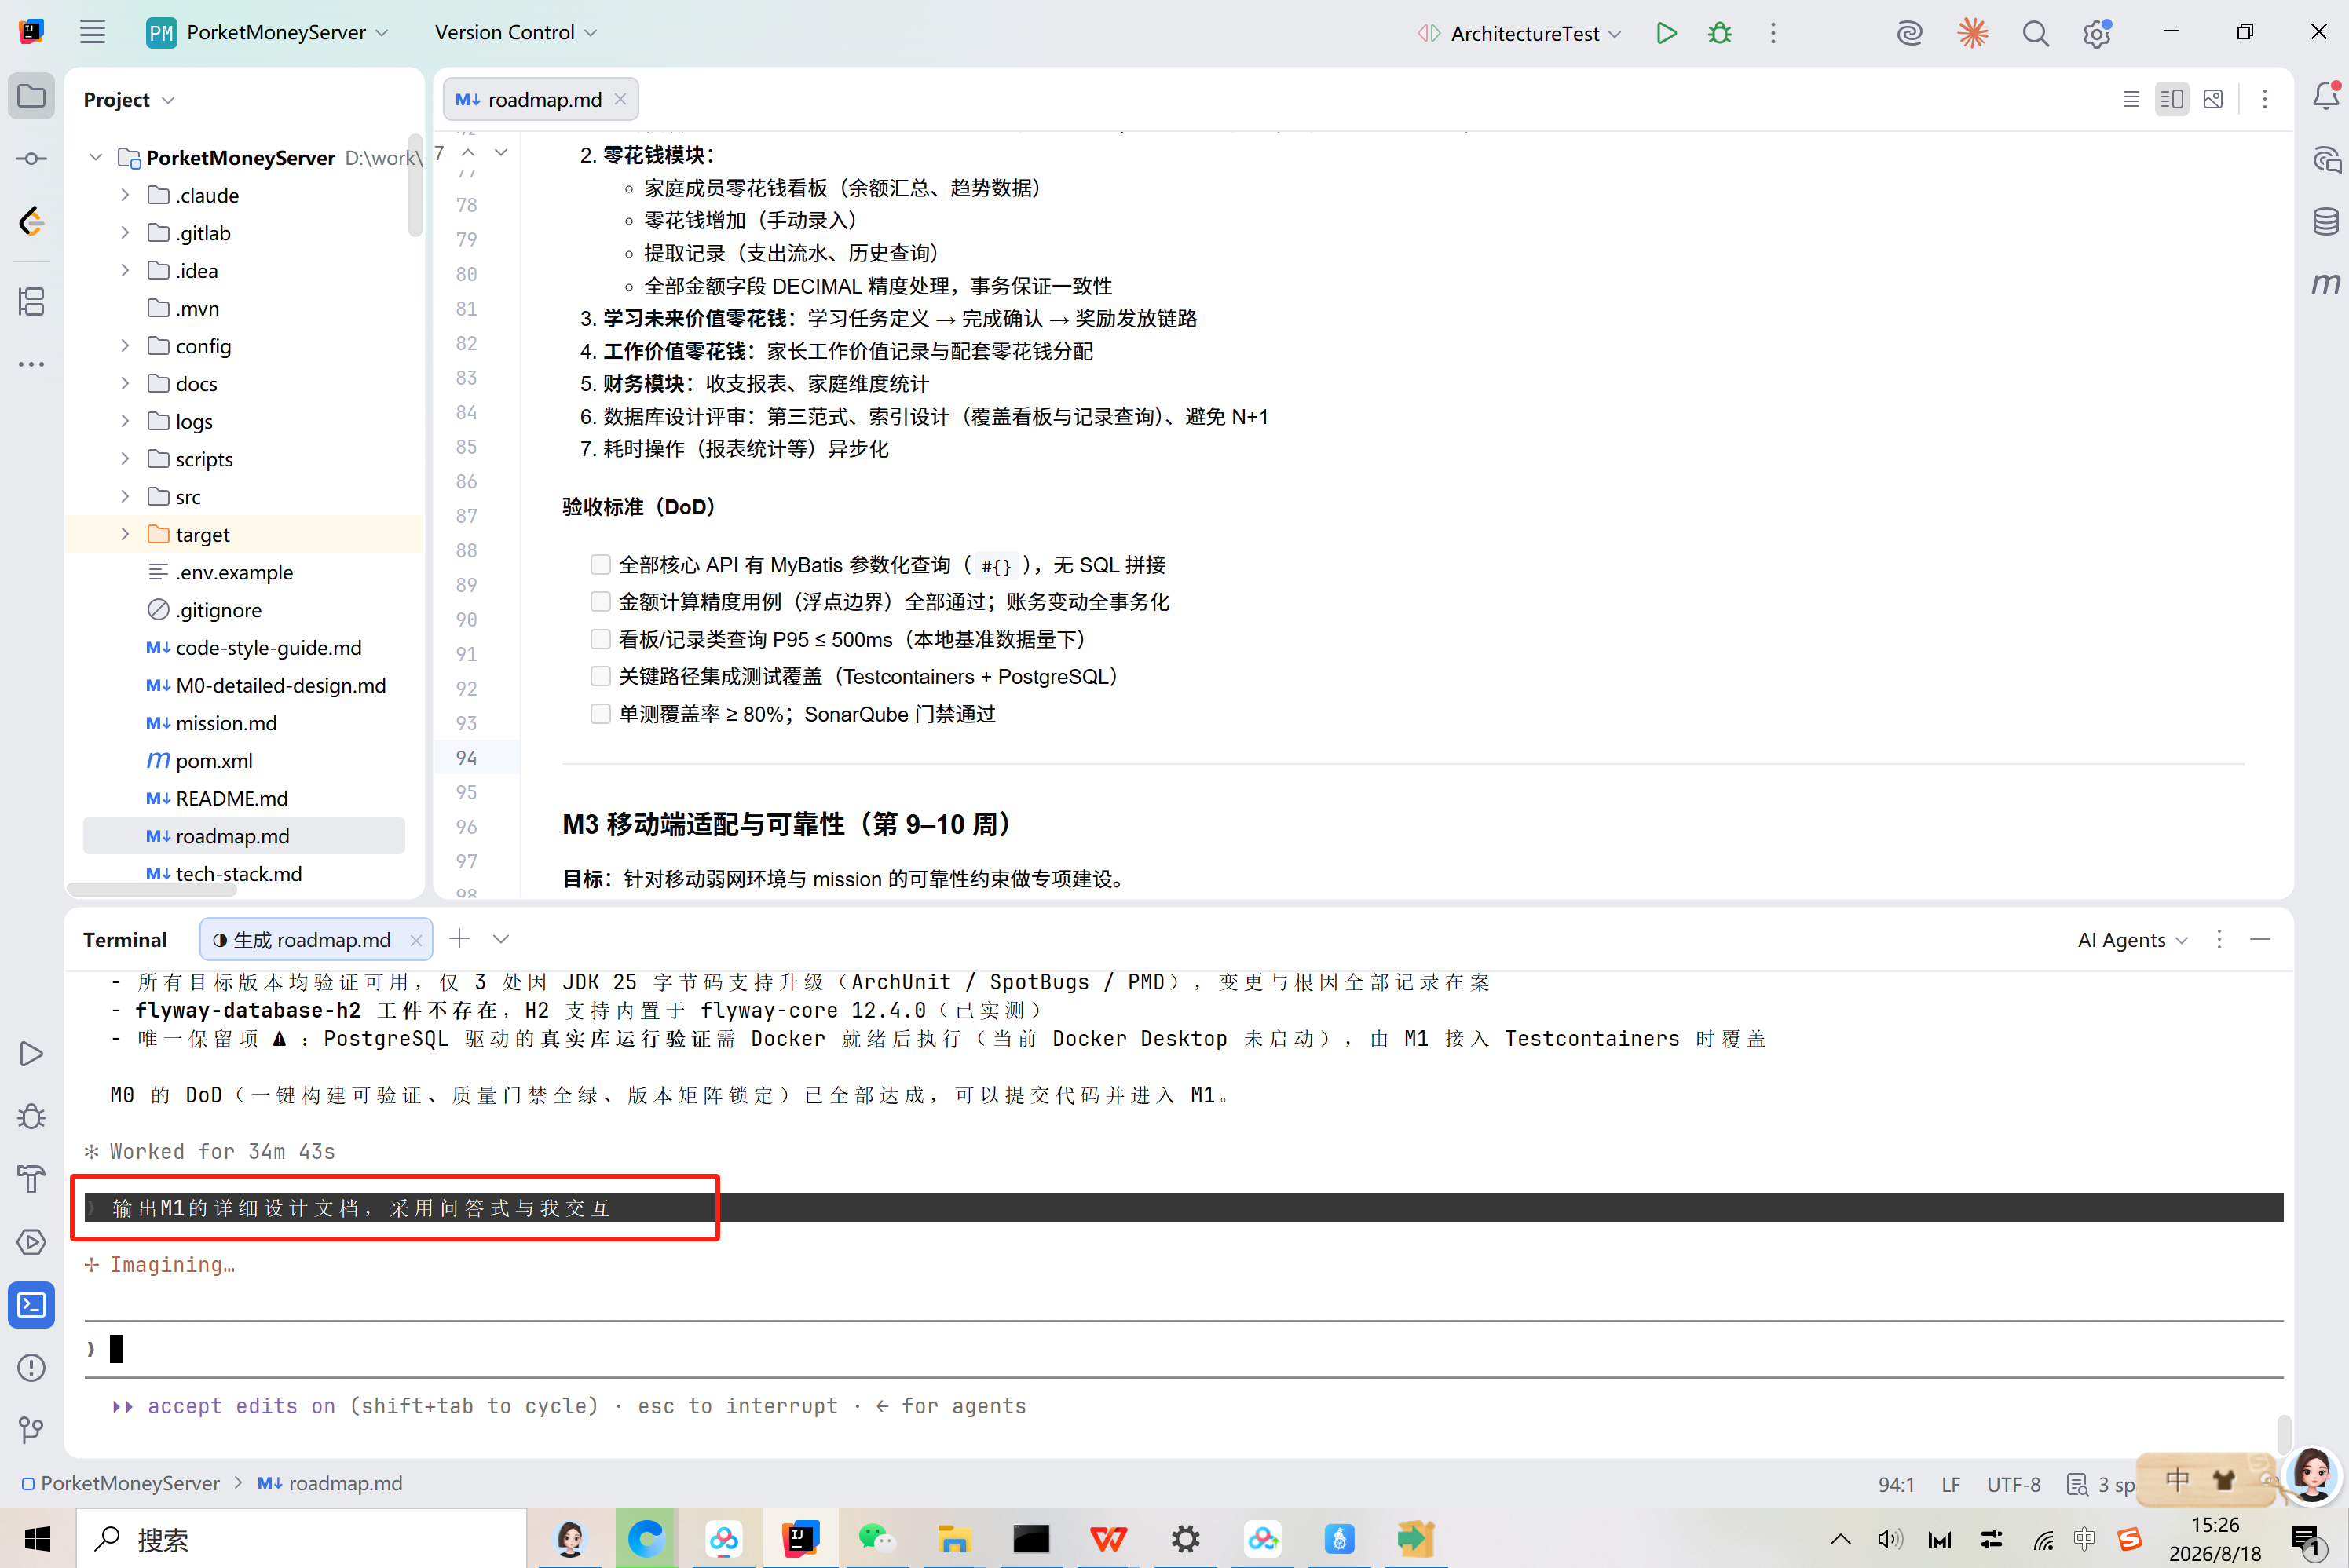
Task: Switch to preview-only markdown view
Action: [x=2213, y=99]
